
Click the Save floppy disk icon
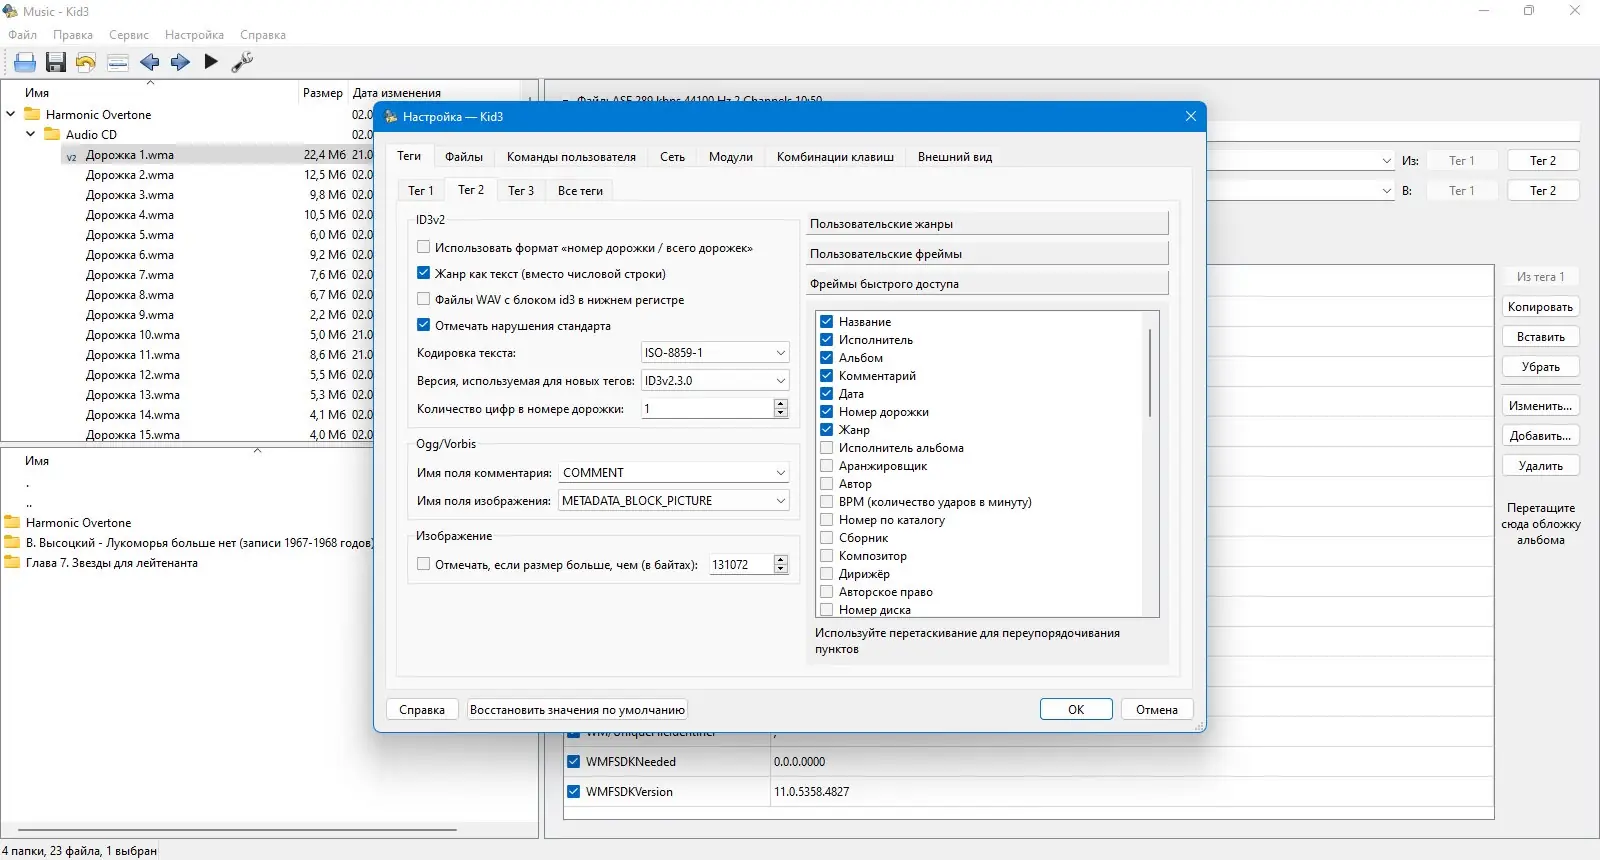point(56,62)
